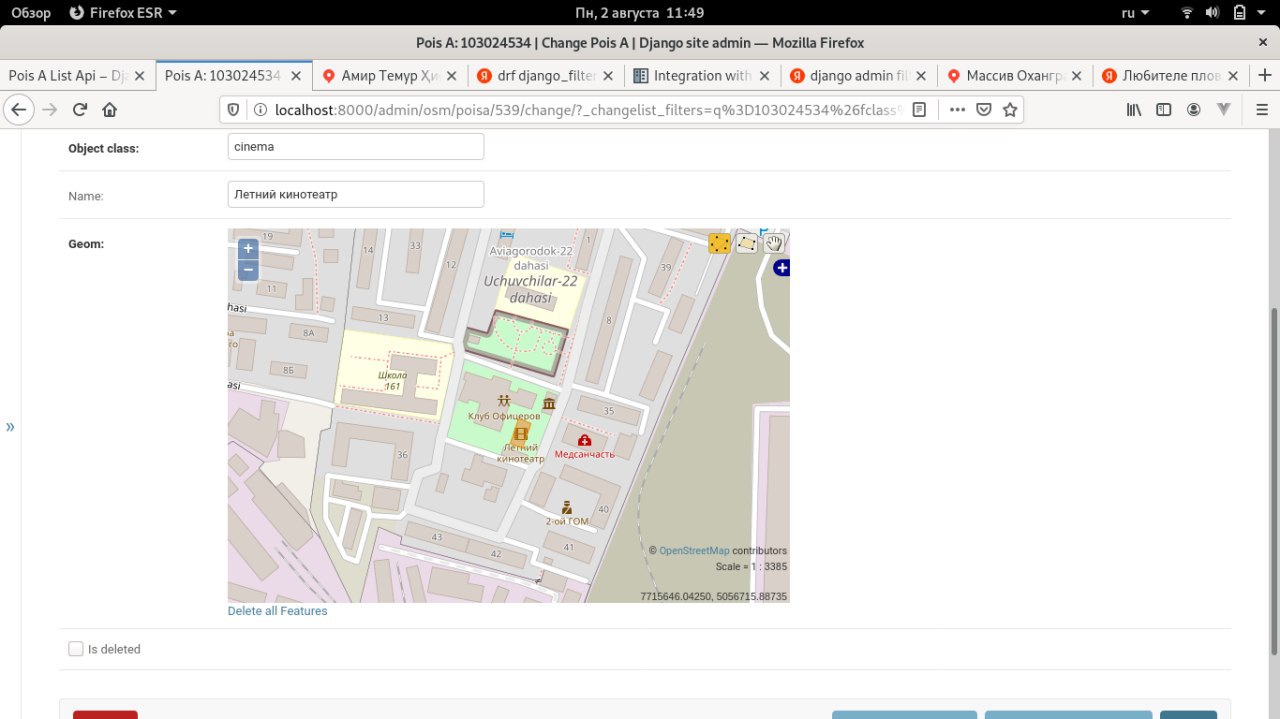
Task: Reload the current page
Action: (80, 109)
